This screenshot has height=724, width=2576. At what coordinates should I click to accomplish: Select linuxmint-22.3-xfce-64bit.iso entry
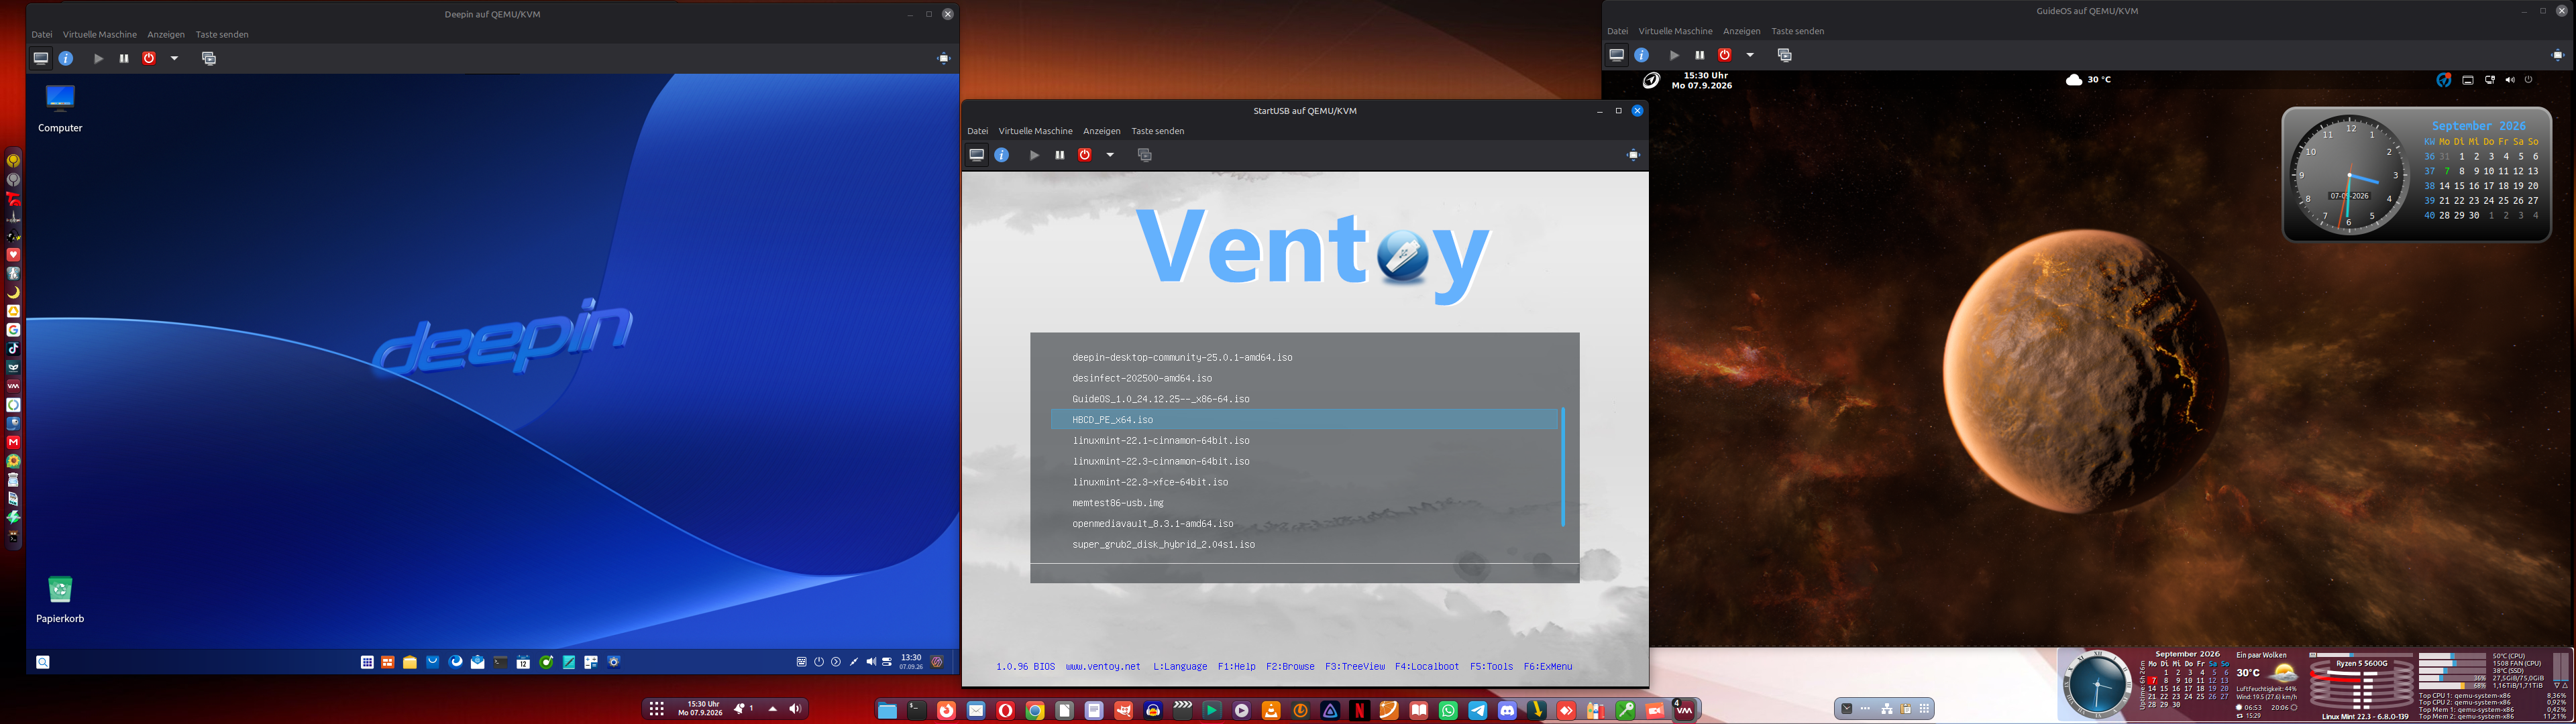(1150, 482)
